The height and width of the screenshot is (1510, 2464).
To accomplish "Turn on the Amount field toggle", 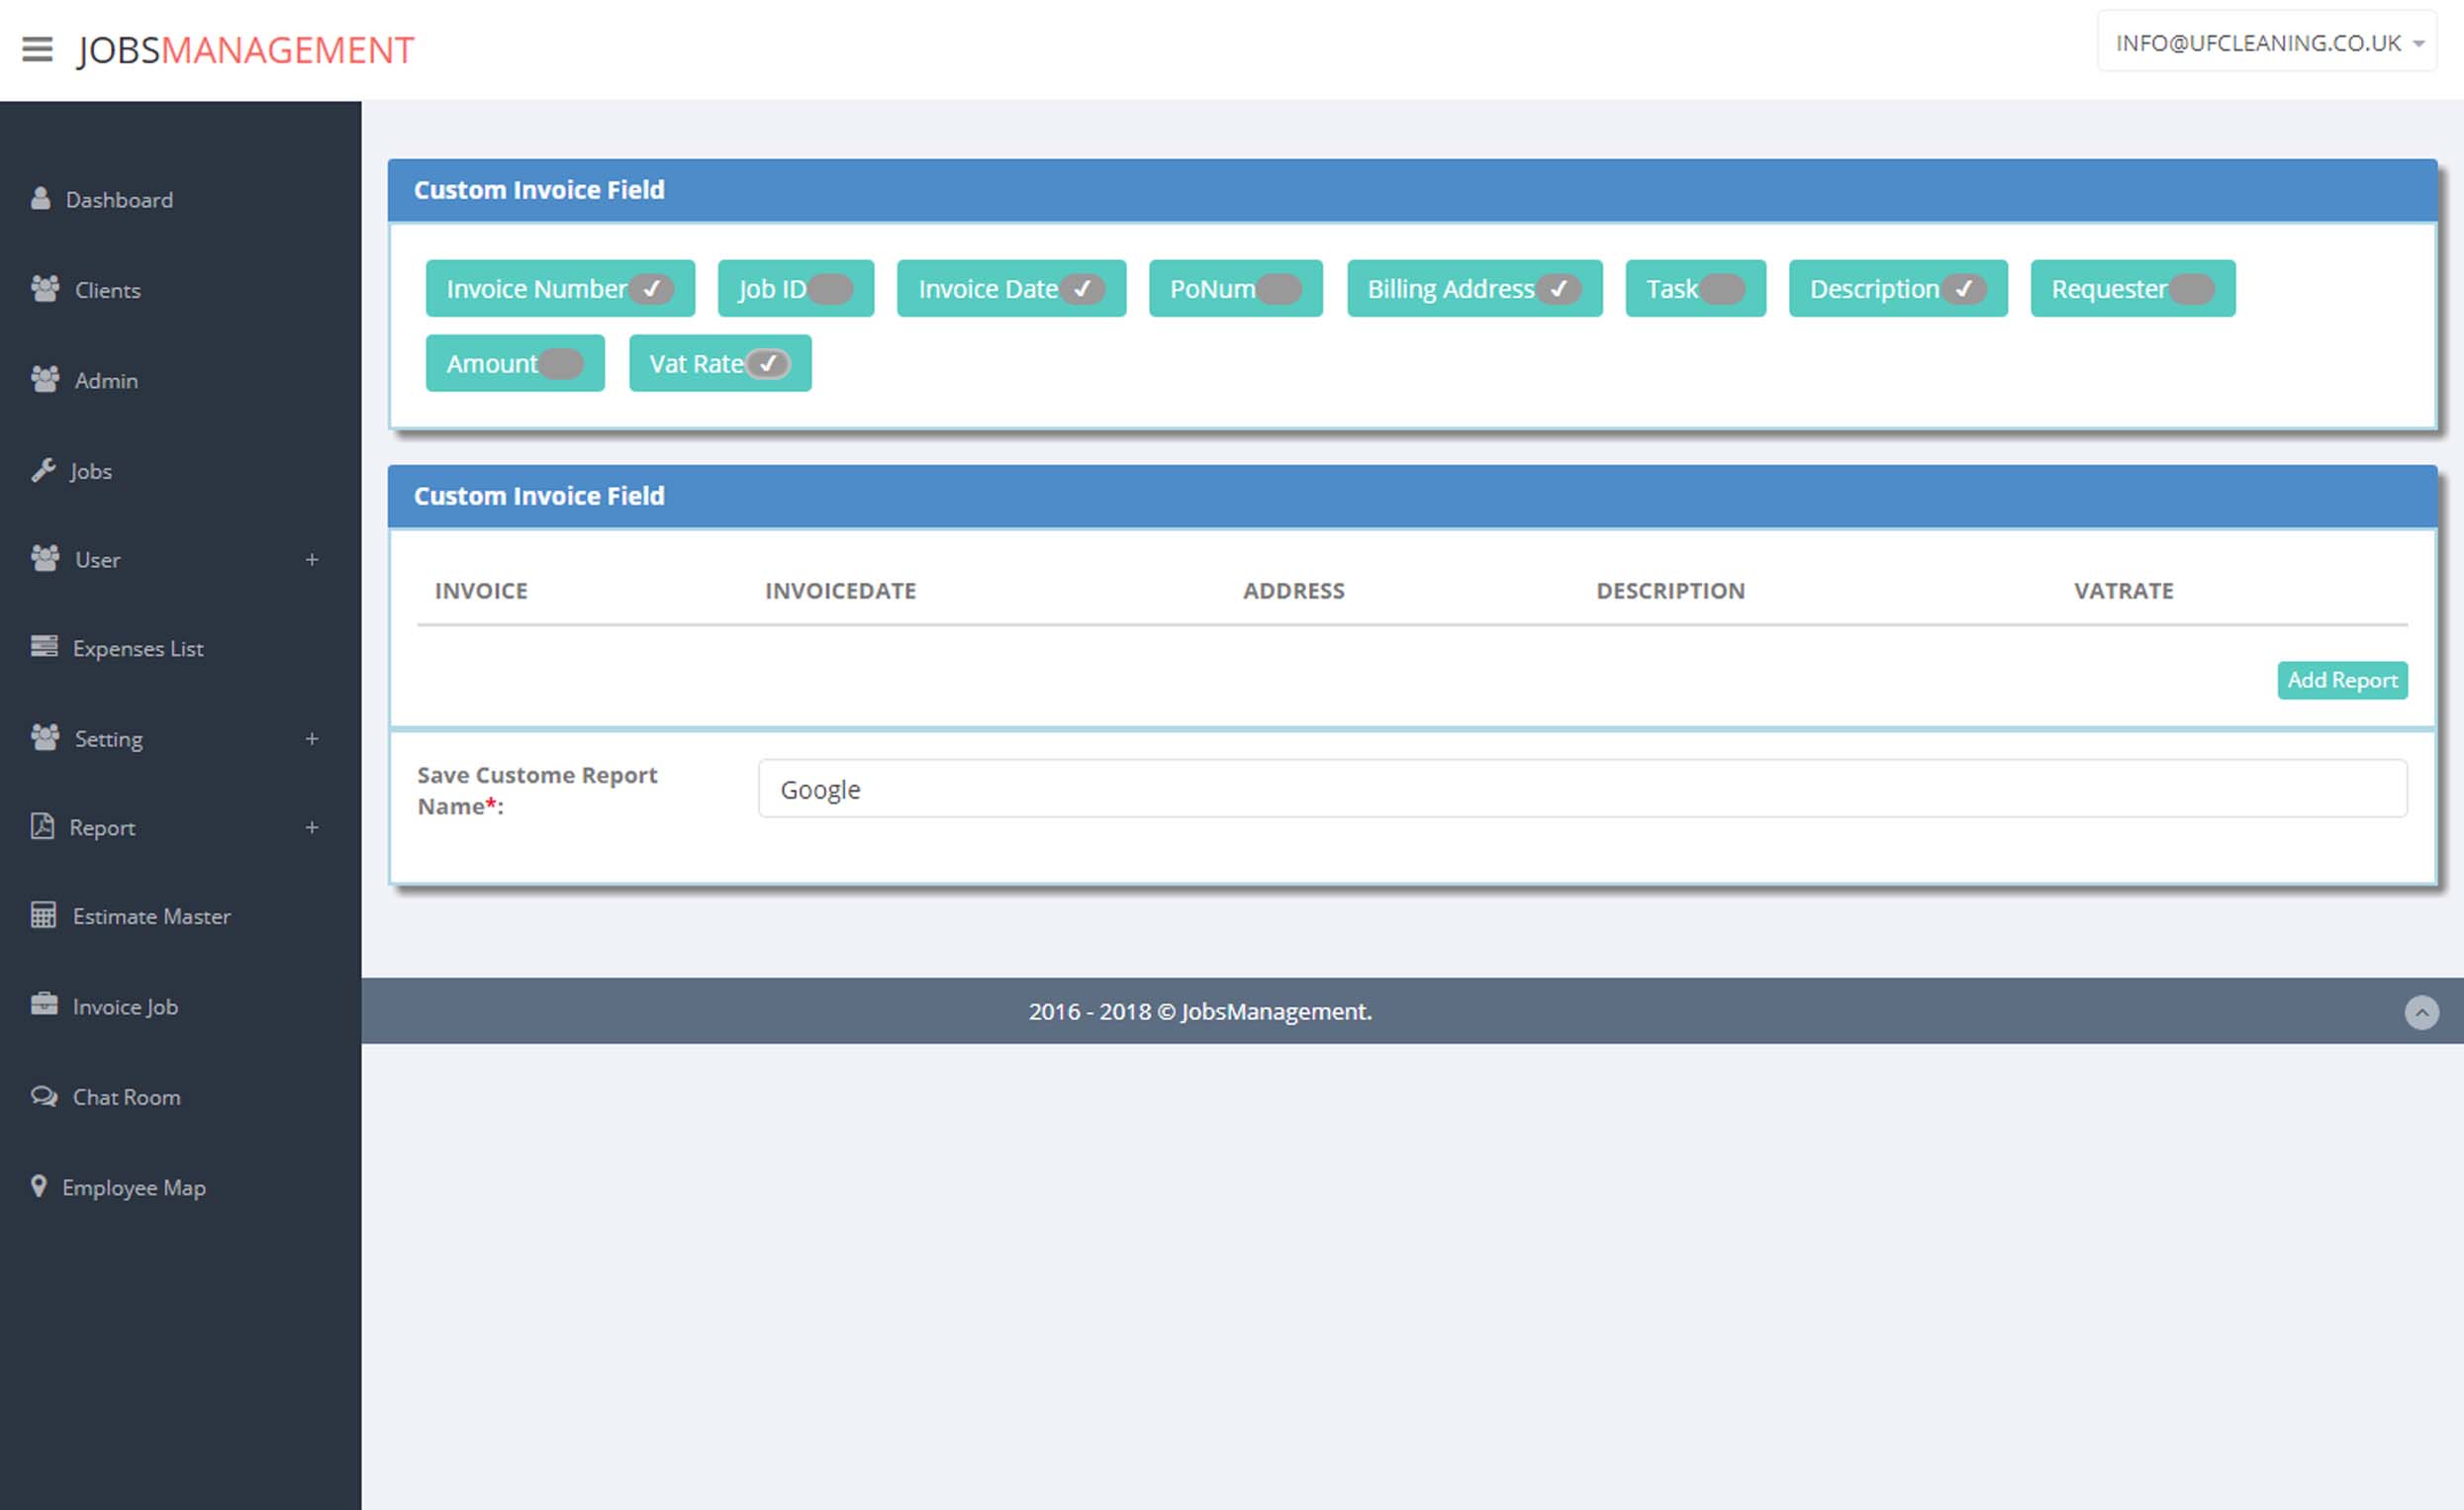I will coord(561,364).
